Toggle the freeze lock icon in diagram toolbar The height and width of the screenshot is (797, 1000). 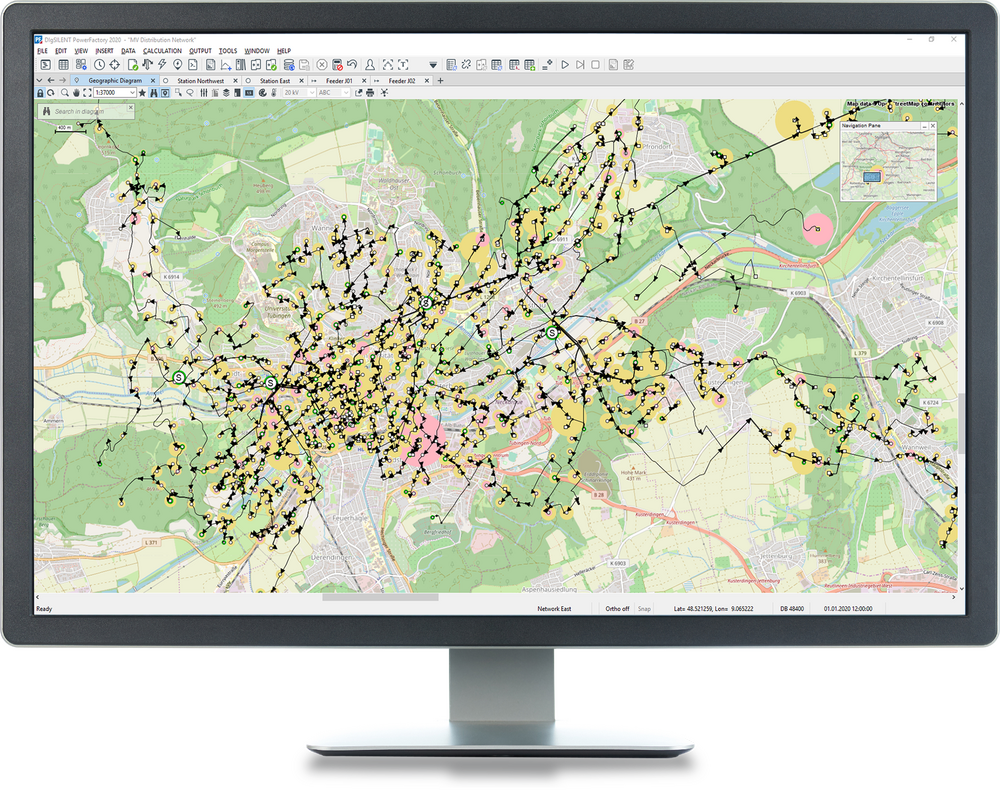click(40, 93)
